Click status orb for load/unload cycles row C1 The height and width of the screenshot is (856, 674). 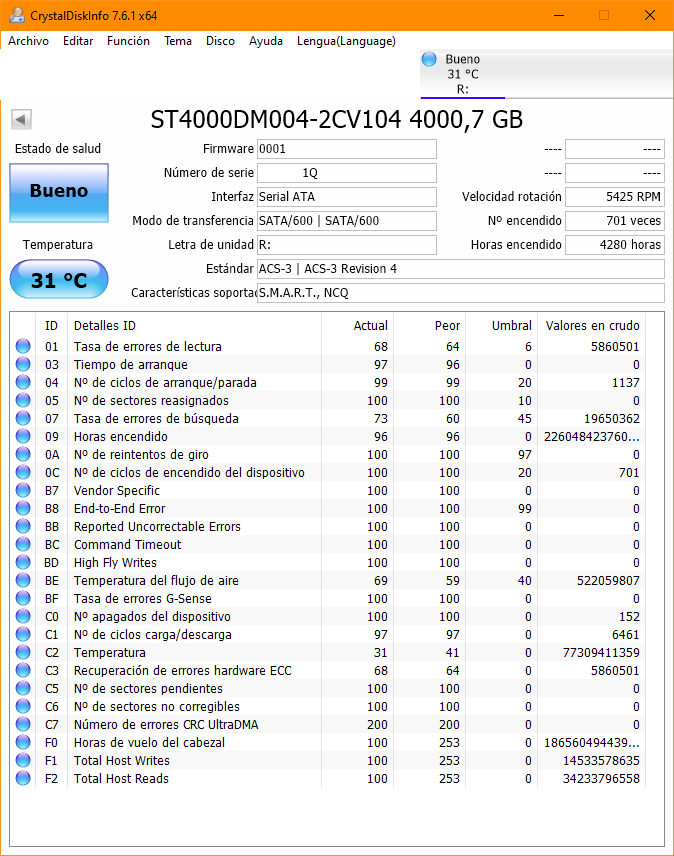[23, 634]
